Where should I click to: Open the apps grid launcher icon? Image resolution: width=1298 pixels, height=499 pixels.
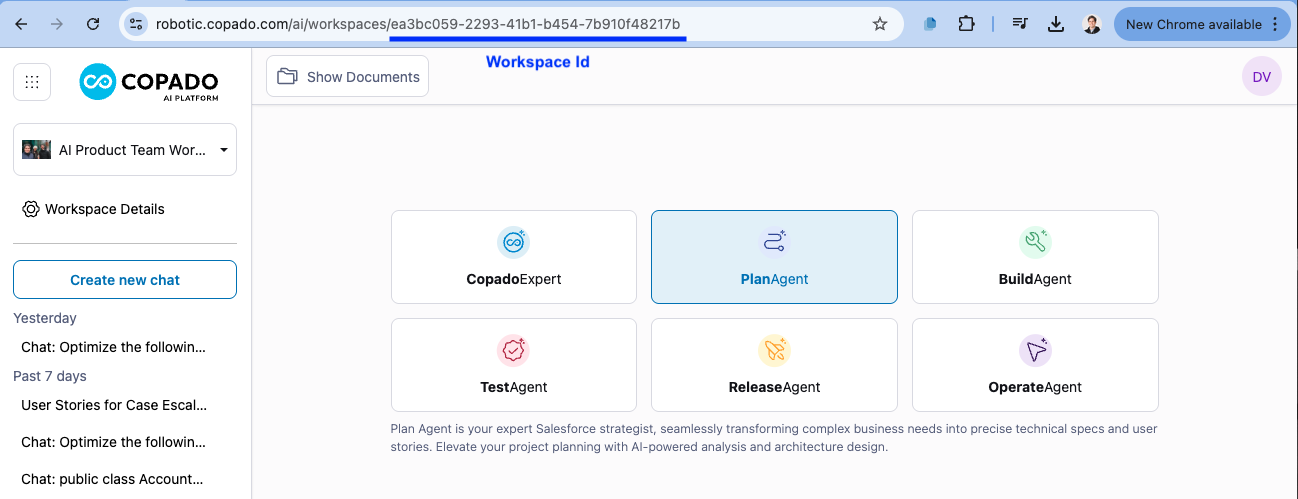[x=32, y=82]
